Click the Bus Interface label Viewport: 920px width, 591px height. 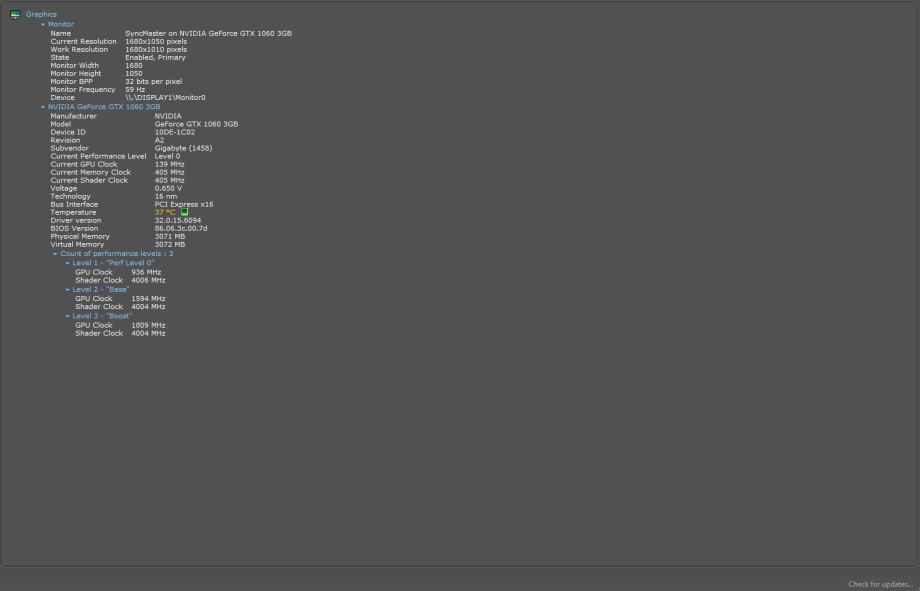[74, 205]
